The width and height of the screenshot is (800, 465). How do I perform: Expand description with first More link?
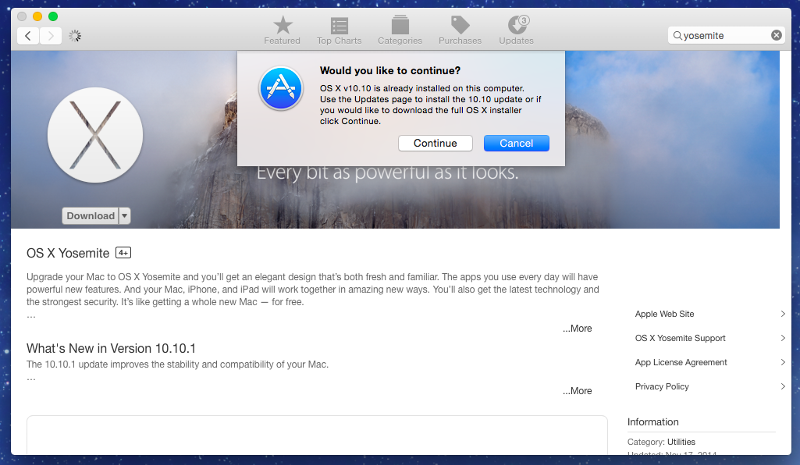tap(577, 329)
